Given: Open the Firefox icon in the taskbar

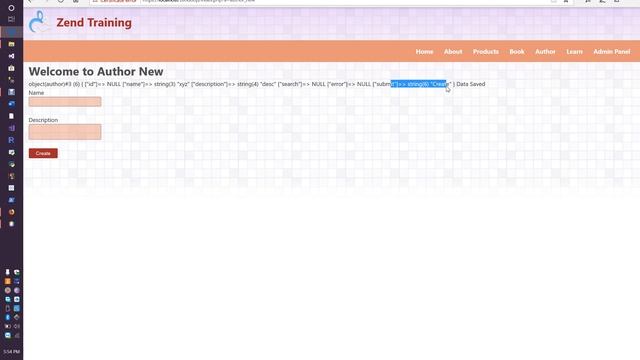Looking at the screenshot, I should pyautogui.click(x=11, y=212).
